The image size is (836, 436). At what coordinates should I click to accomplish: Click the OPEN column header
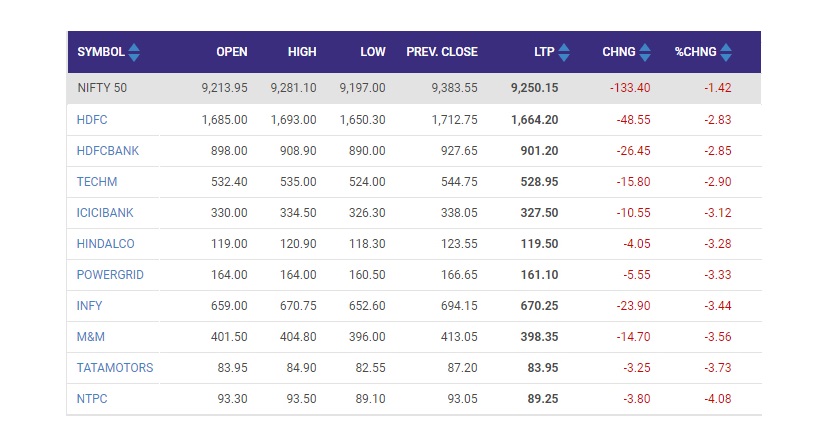click(x=232, y=52)
